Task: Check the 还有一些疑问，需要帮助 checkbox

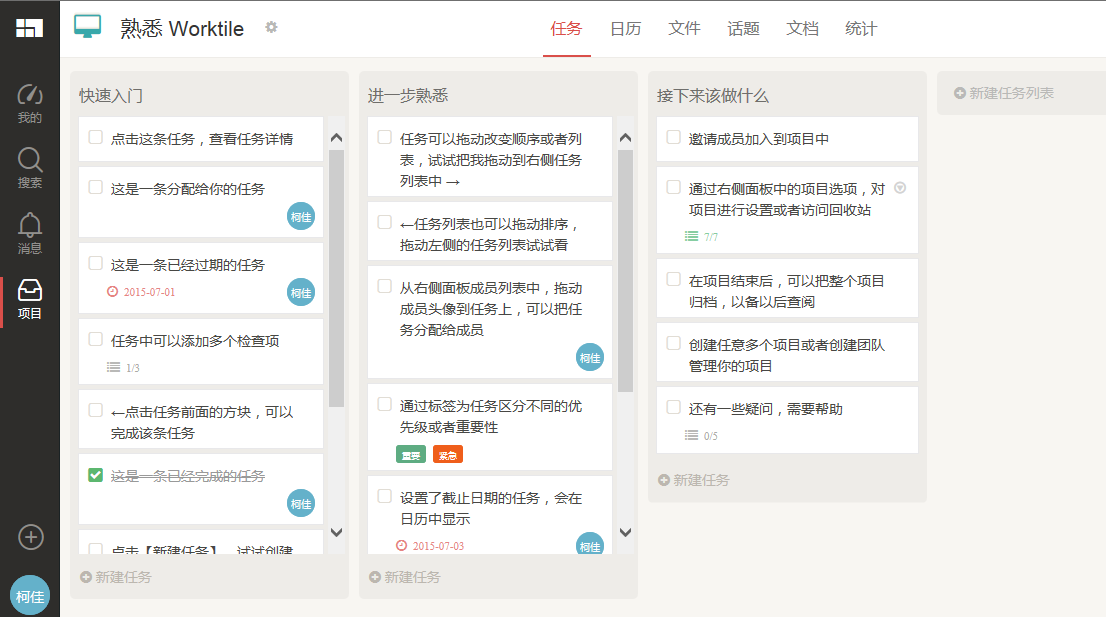Action: 674,407
